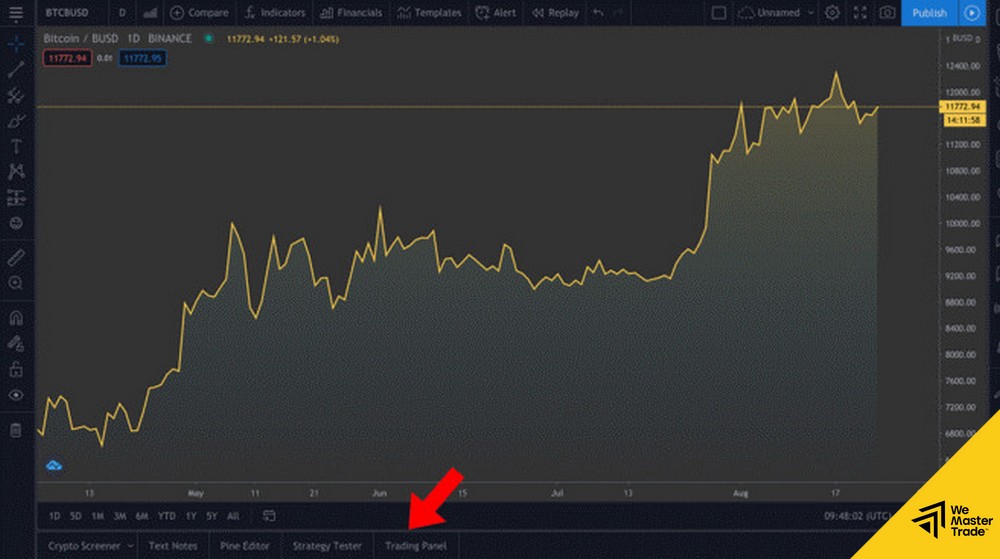Select the trend line drawing tool
The width and height of the screenshot is (1000, 559).
[x=16, y=70]
